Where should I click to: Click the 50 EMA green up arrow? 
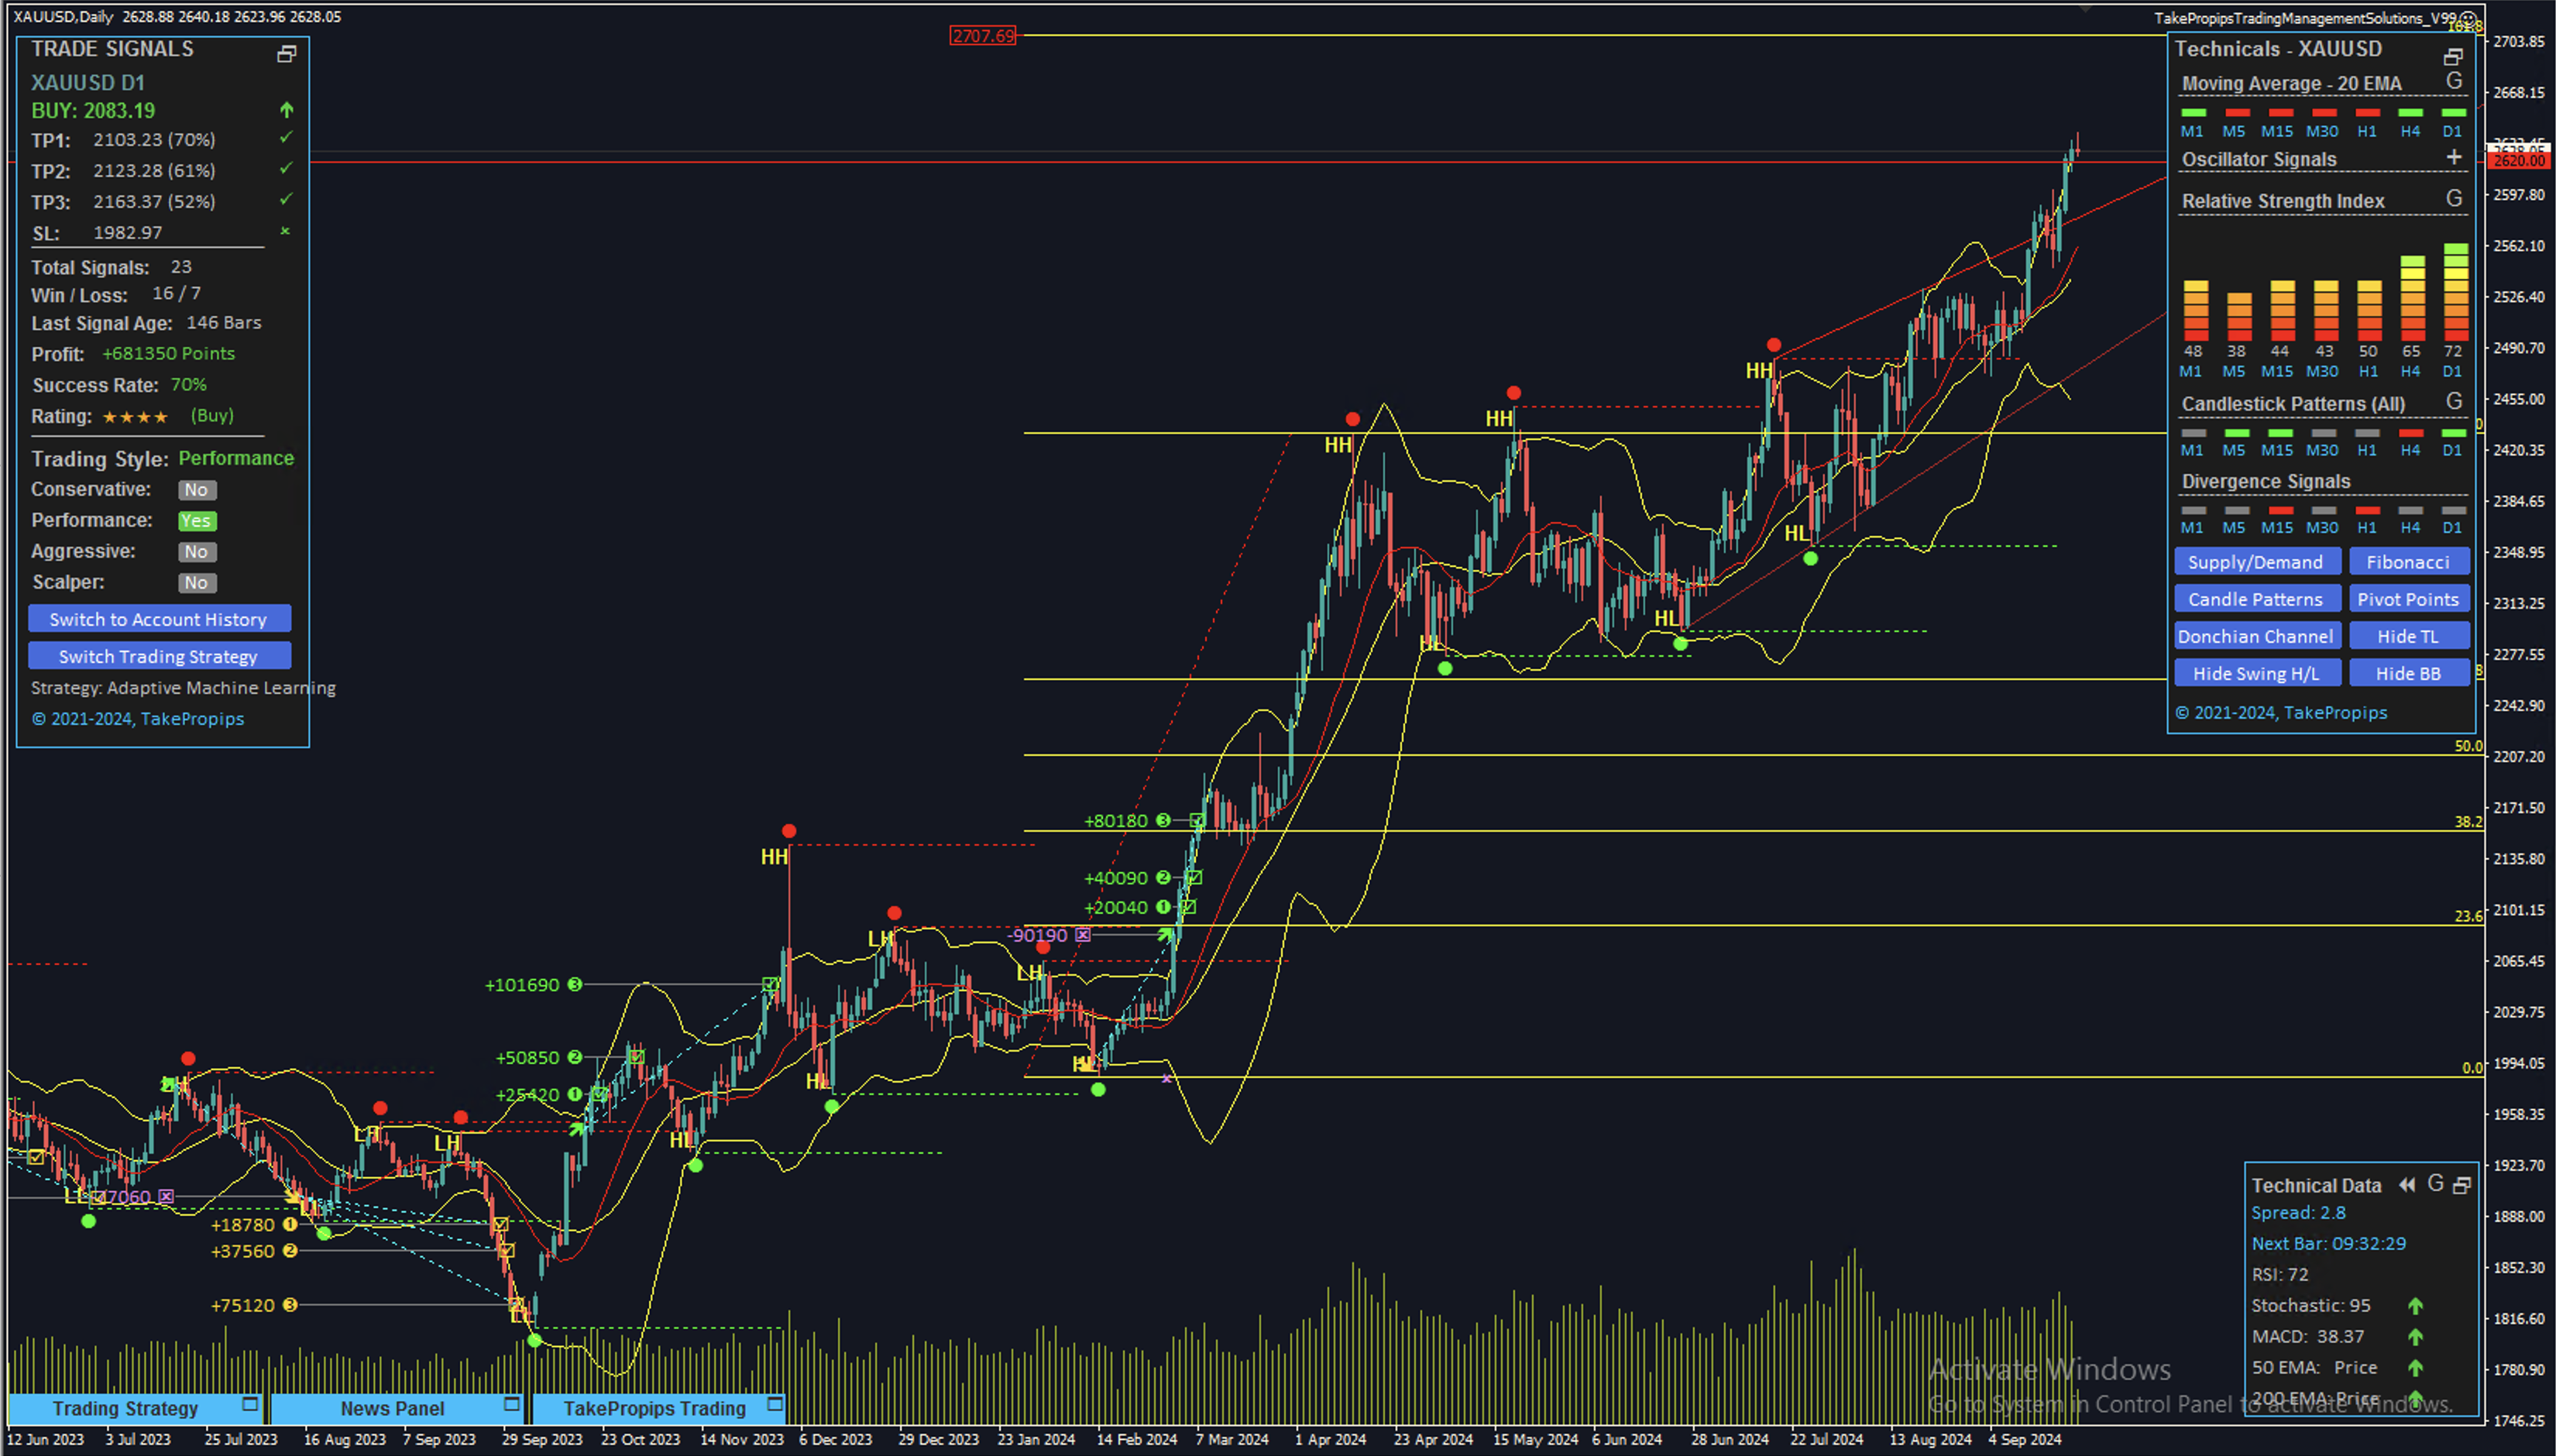coord(2415,1368)
